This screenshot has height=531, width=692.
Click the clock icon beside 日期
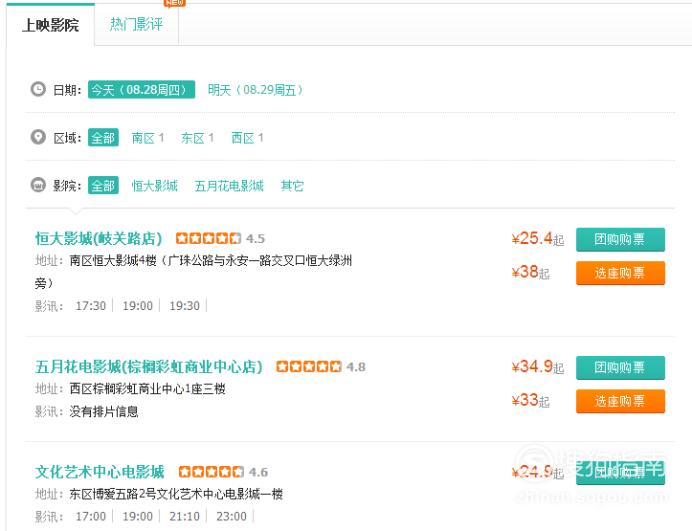tap(38, 89)
